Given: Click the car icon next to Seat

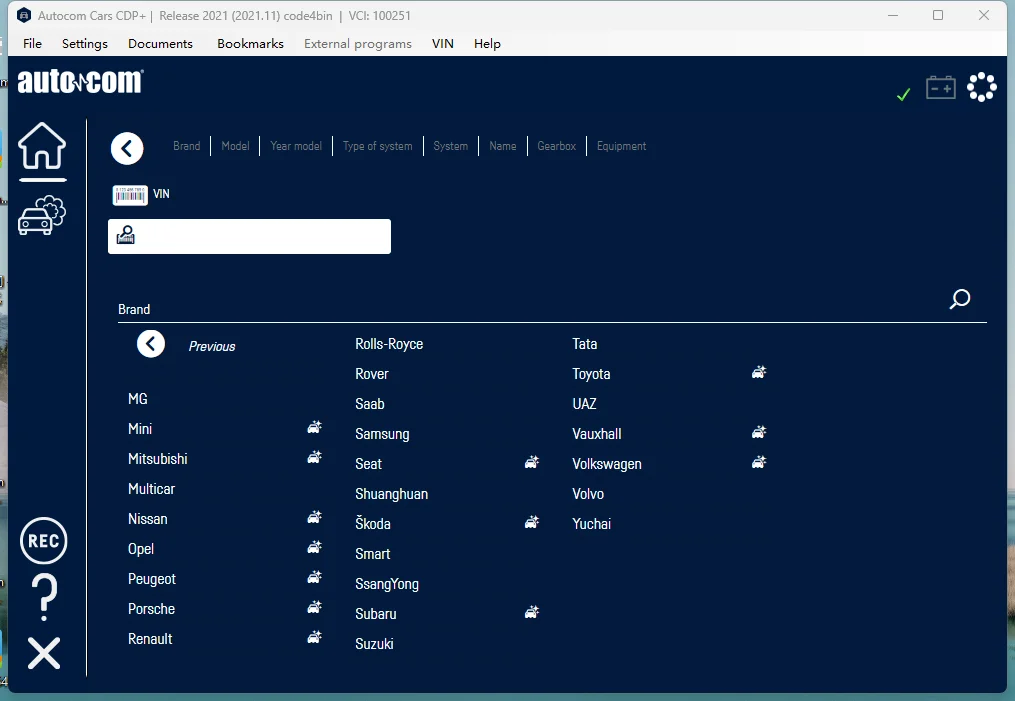Looking at the screenshot, I should pyautogui.click(x=532, y=462).
